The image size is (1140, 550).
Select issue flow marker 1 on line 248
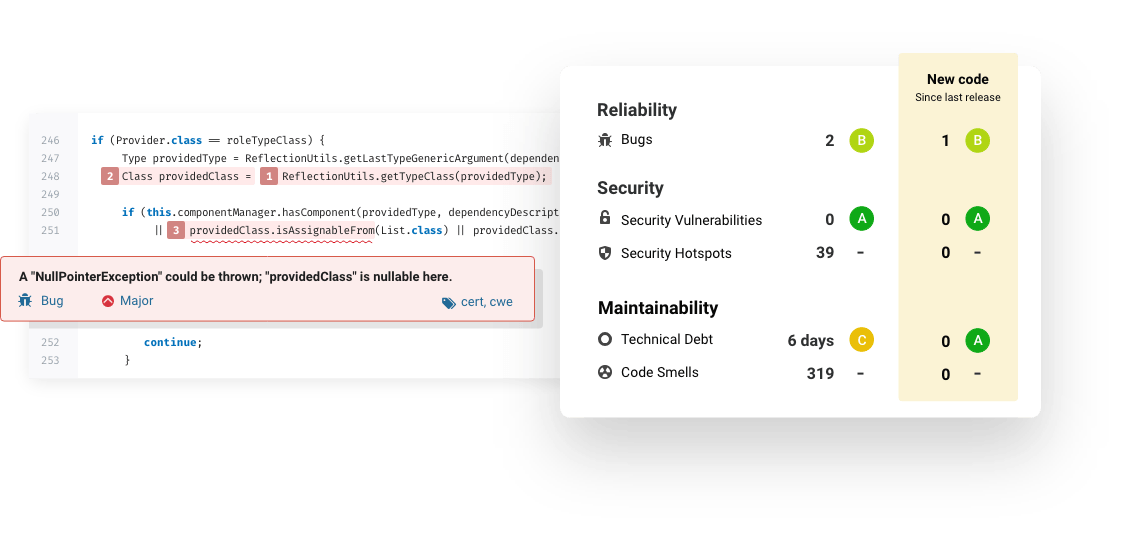click(x=269, y=176)
